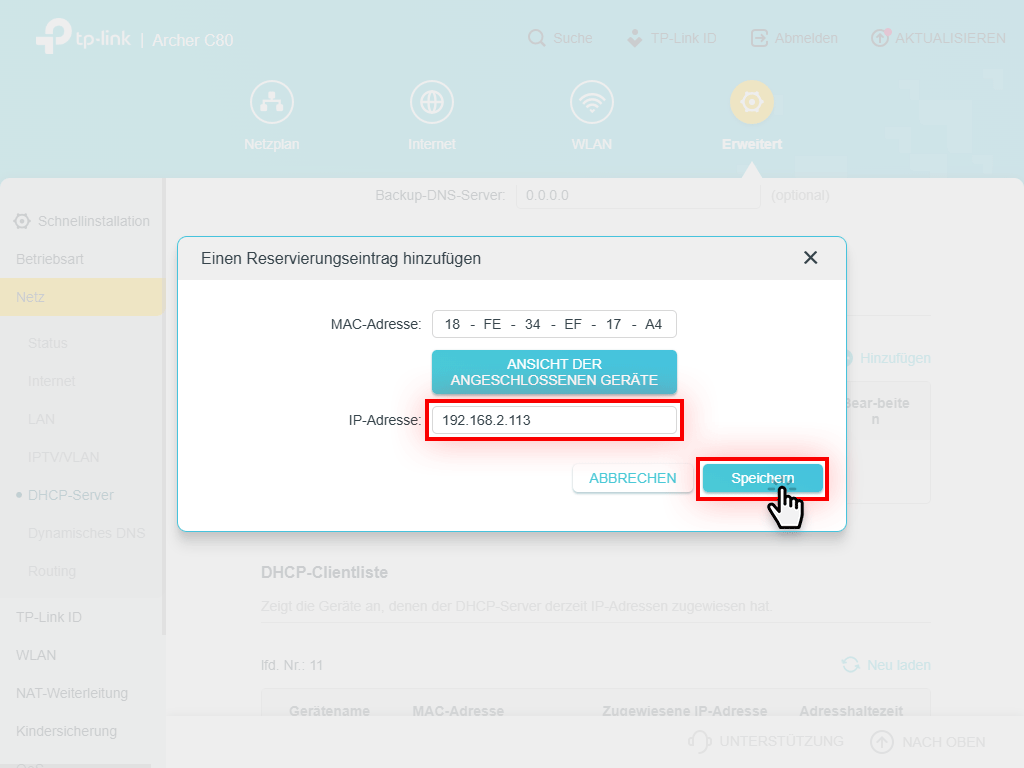
Task: Focus the IP-Adresse input field
Action: [554, 421]
